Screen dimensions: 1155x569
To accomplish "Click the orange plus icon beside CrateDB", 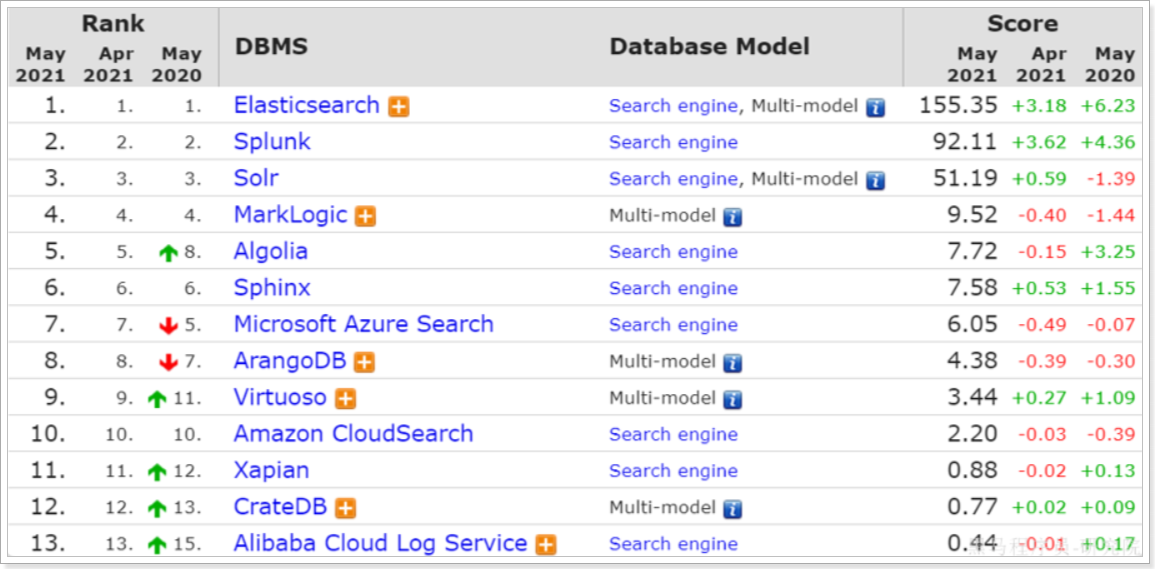I will (345, 509).
